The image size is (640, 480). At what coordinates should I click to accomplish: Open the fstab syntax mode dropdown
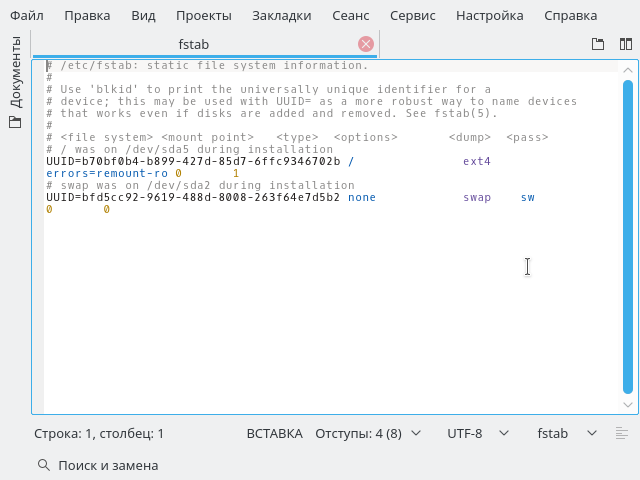tap(567, 433)
